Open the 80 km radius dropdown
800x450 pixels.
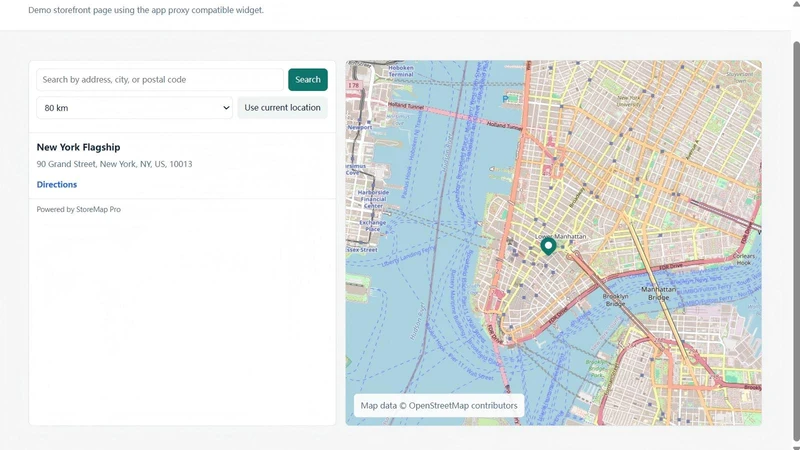coord(135,108)
